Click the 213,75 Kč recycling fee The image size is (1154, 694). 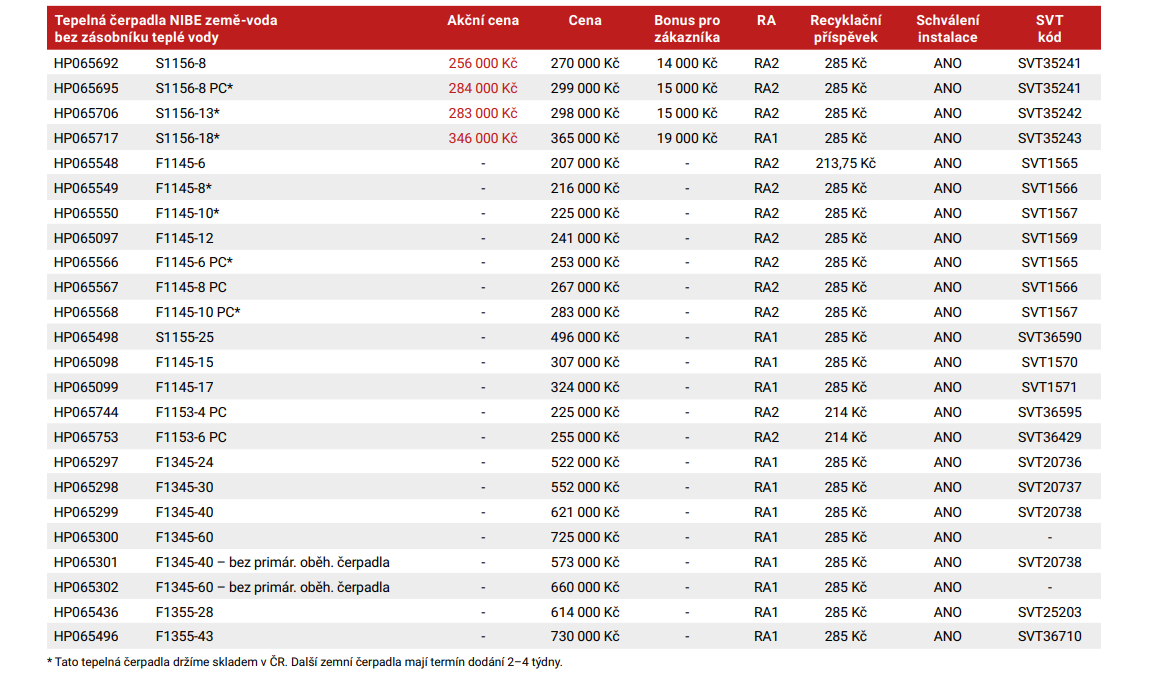(845, 163)
